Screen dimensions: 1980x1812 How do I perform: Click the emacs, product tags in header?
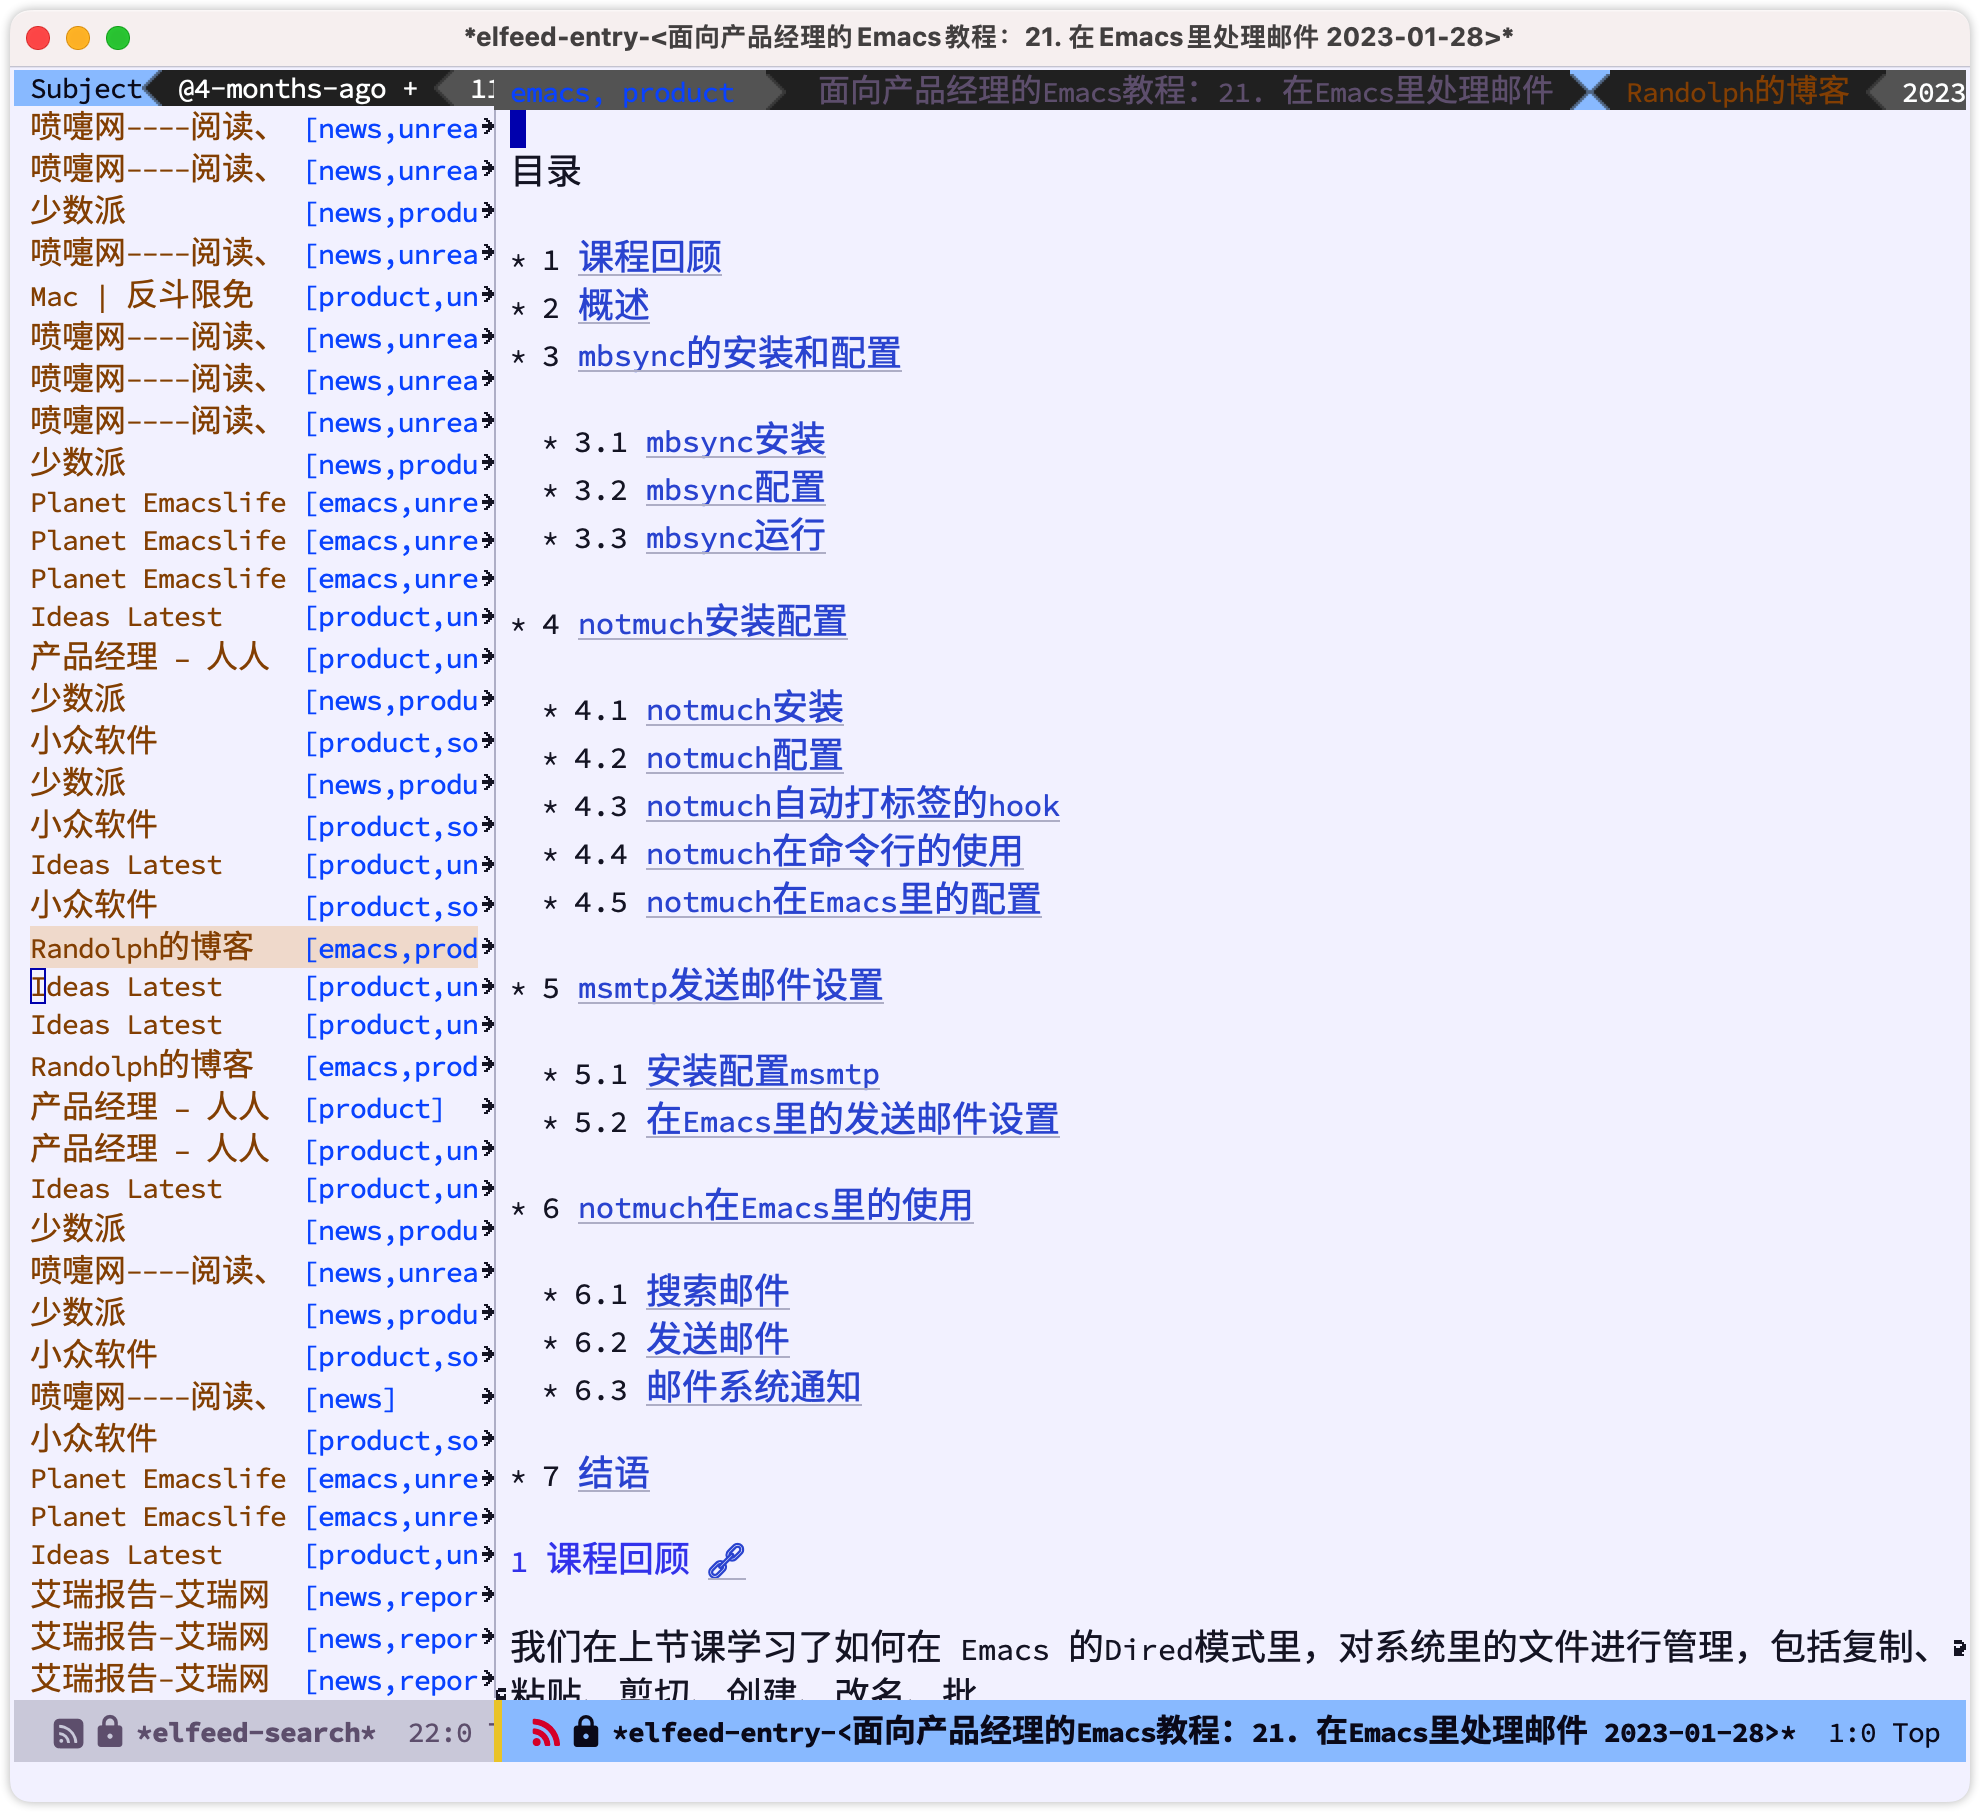click(x=622, y=92)
